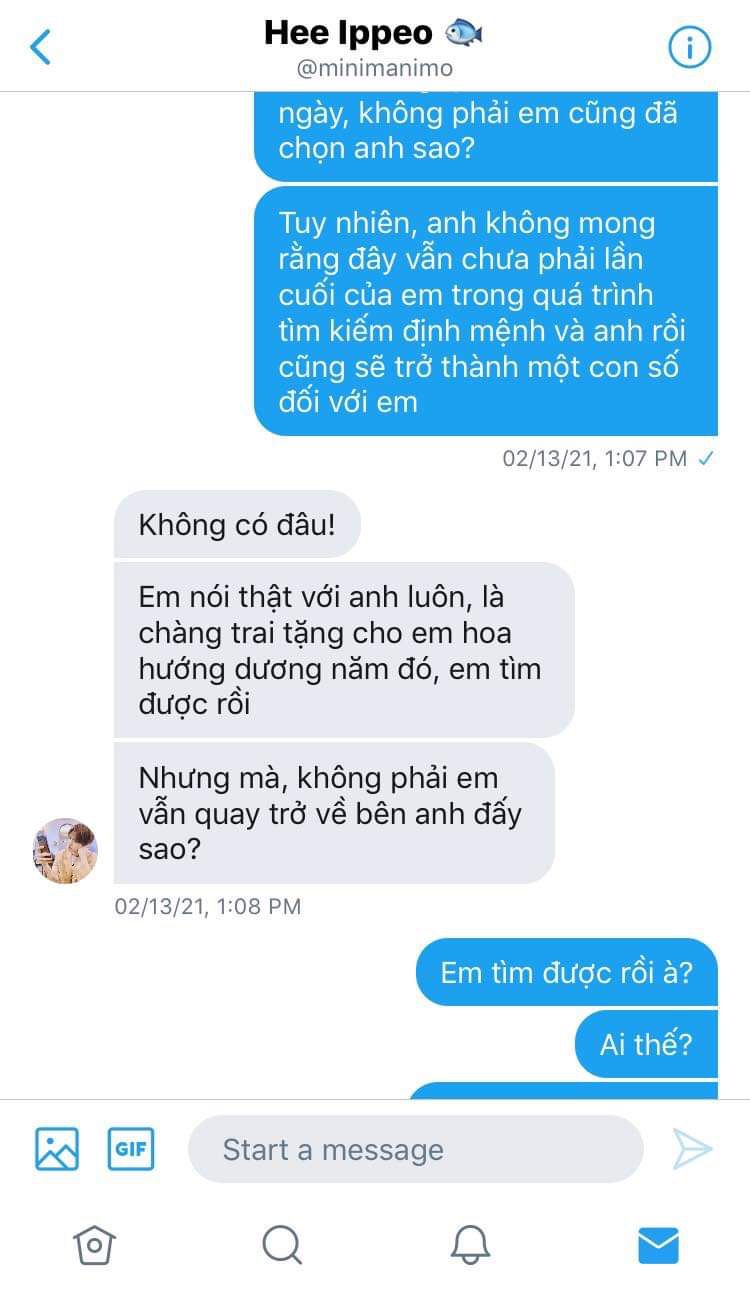
Task: Tap the hoa hướng dương message bubble
Action: tap(344, 650)
